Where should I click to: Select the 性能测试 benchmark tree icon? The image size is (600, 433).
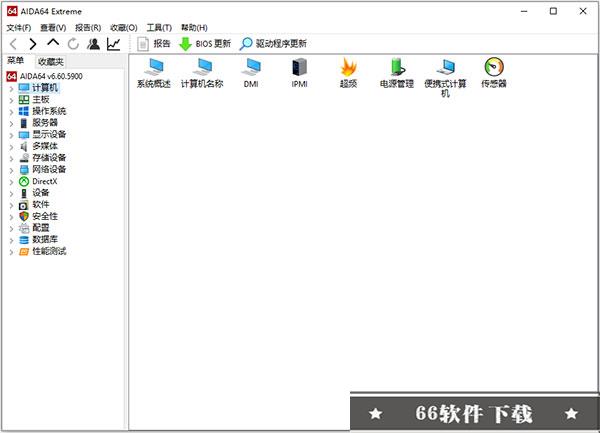(24, 251)
